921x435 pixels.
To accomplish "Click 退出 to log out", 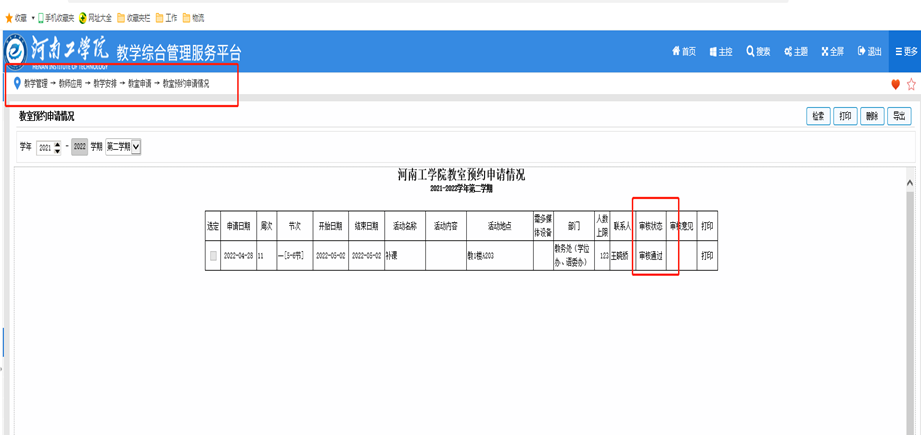I will point(869,52).
